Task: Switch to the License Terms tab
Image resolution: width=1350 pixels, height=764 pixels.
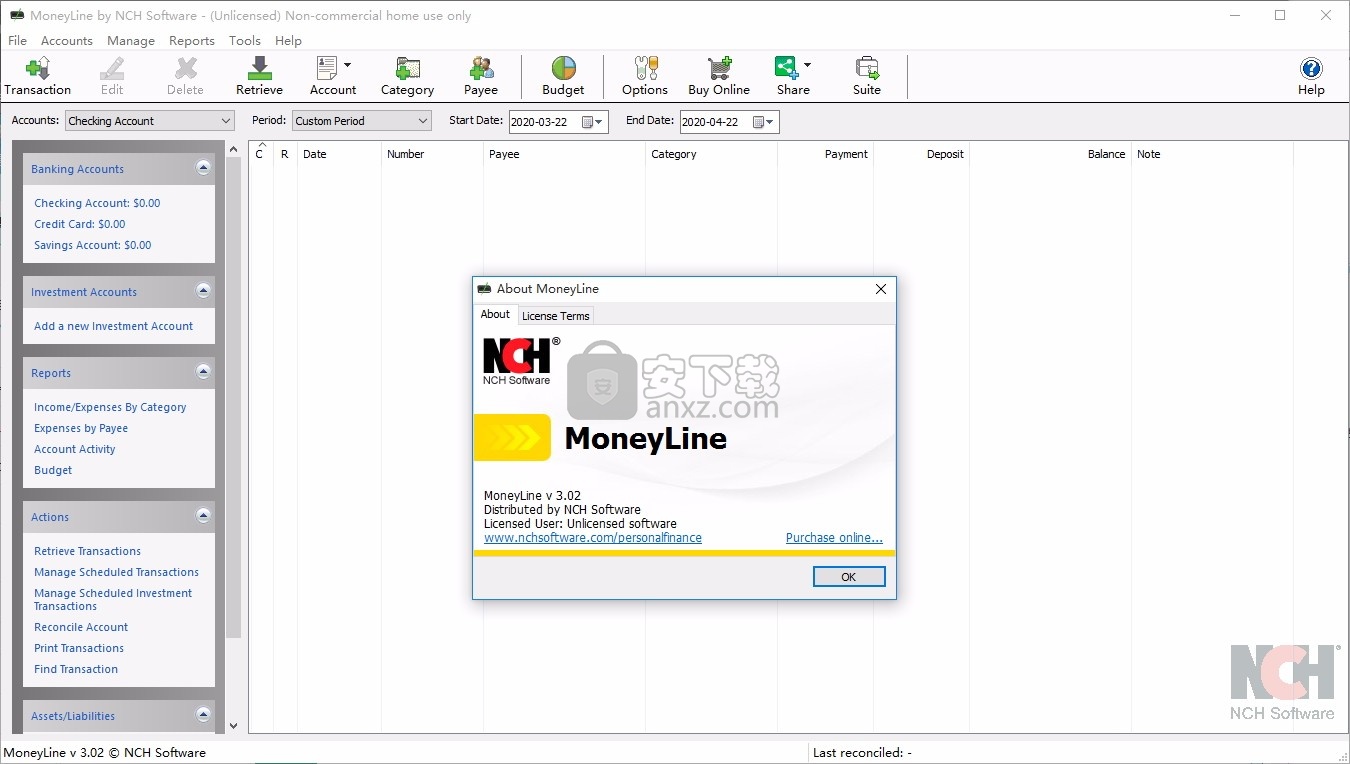Action: tap(556, 316)
